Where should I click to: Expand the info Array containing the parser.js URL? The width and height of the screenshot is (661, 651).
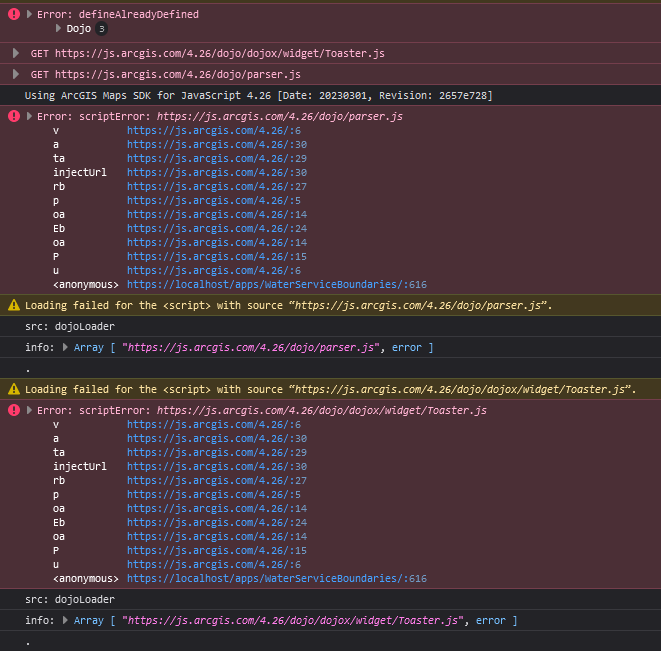(67, 347)
